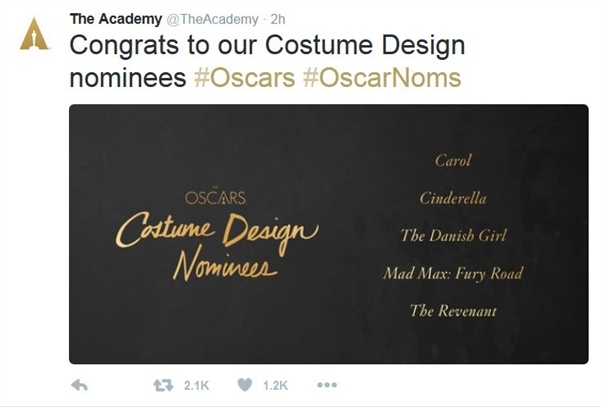Click the reply arrow icon
This screenshot has height=407, width=601.
pyautogui.click(x=80, y=385)
